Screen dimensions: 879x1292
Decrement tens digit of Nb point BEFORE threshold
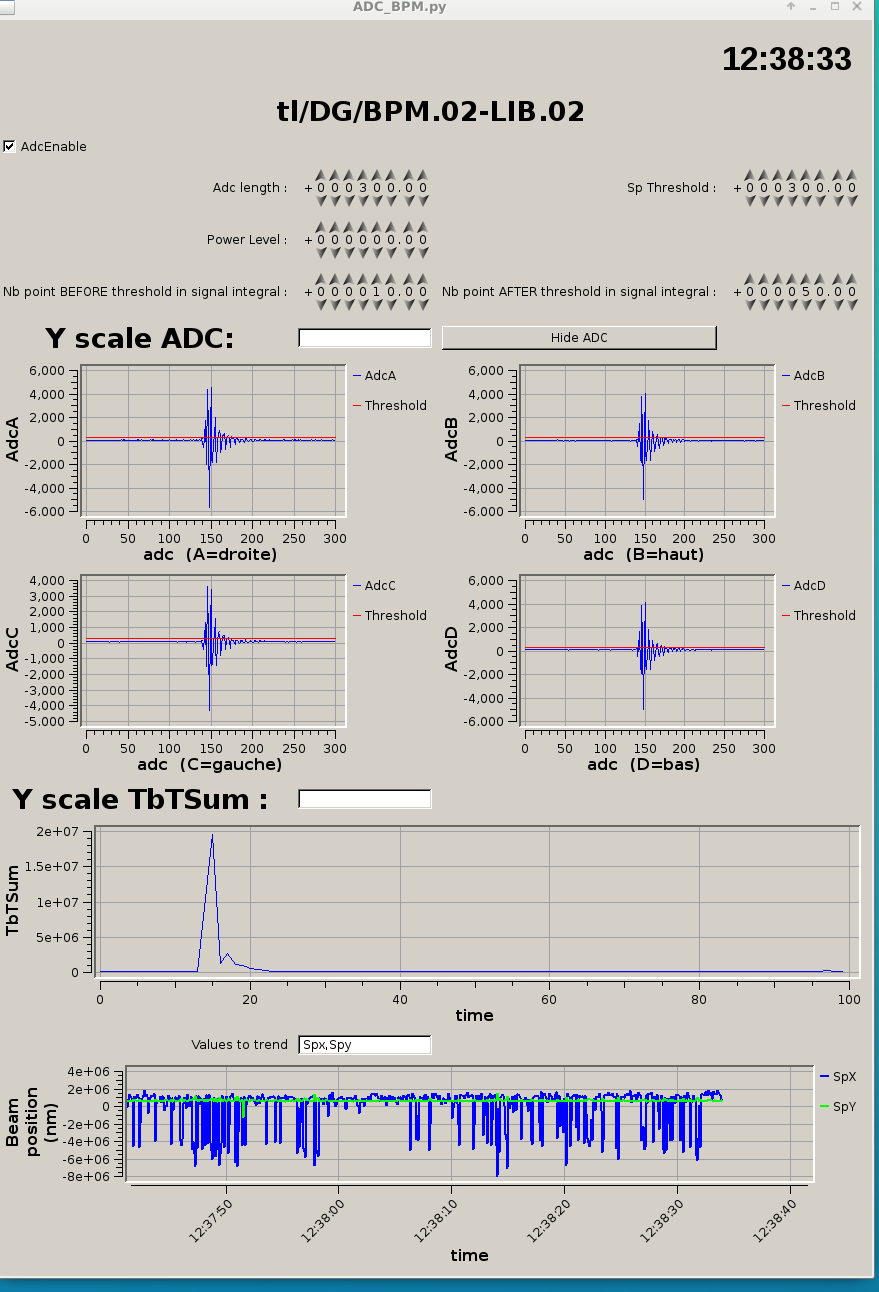click(x=378, y=305)
